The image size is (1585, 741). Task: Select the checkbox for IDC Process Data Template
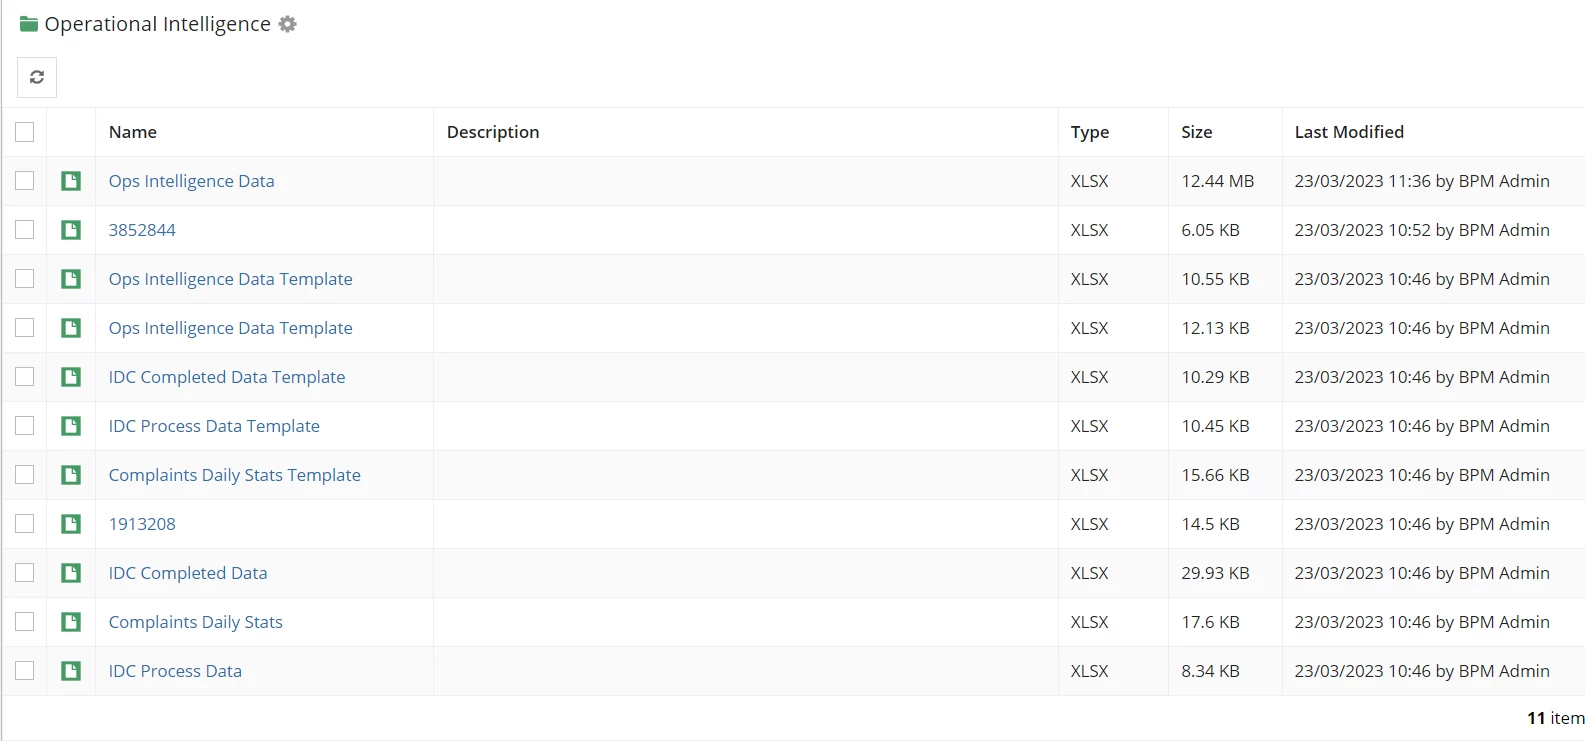coord(25,426)
